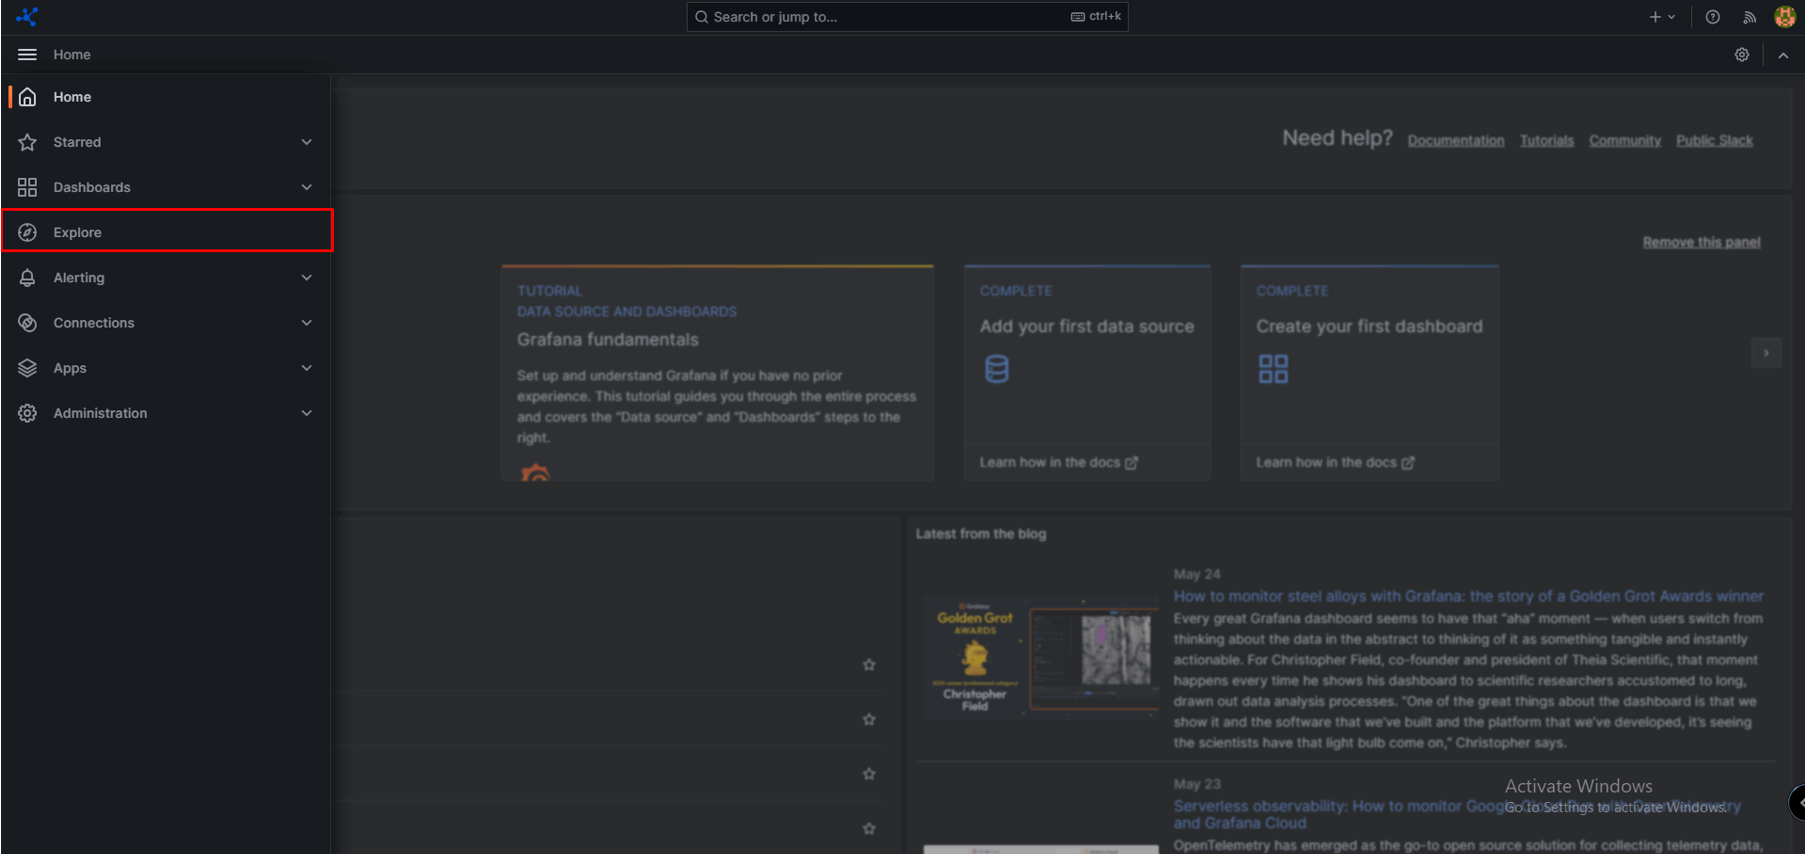Open the help question mark icon
The height and width of the screenshot is (854, 1805).
pyautogui.click(x=1712, y=17)
